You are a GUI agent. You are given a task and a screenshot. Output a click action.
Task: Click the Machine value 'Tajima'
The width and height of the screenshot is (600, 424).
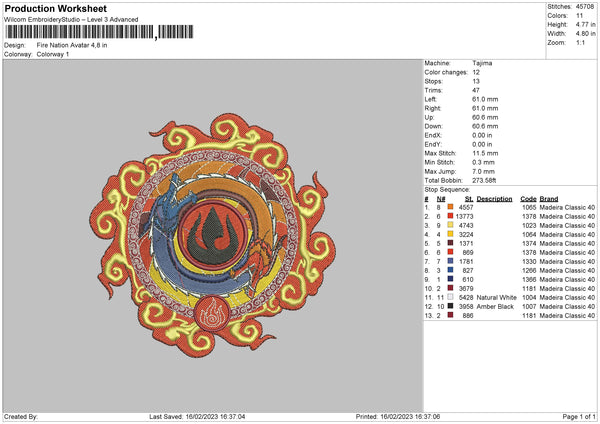pyautogui.click(x=482, y=63)
